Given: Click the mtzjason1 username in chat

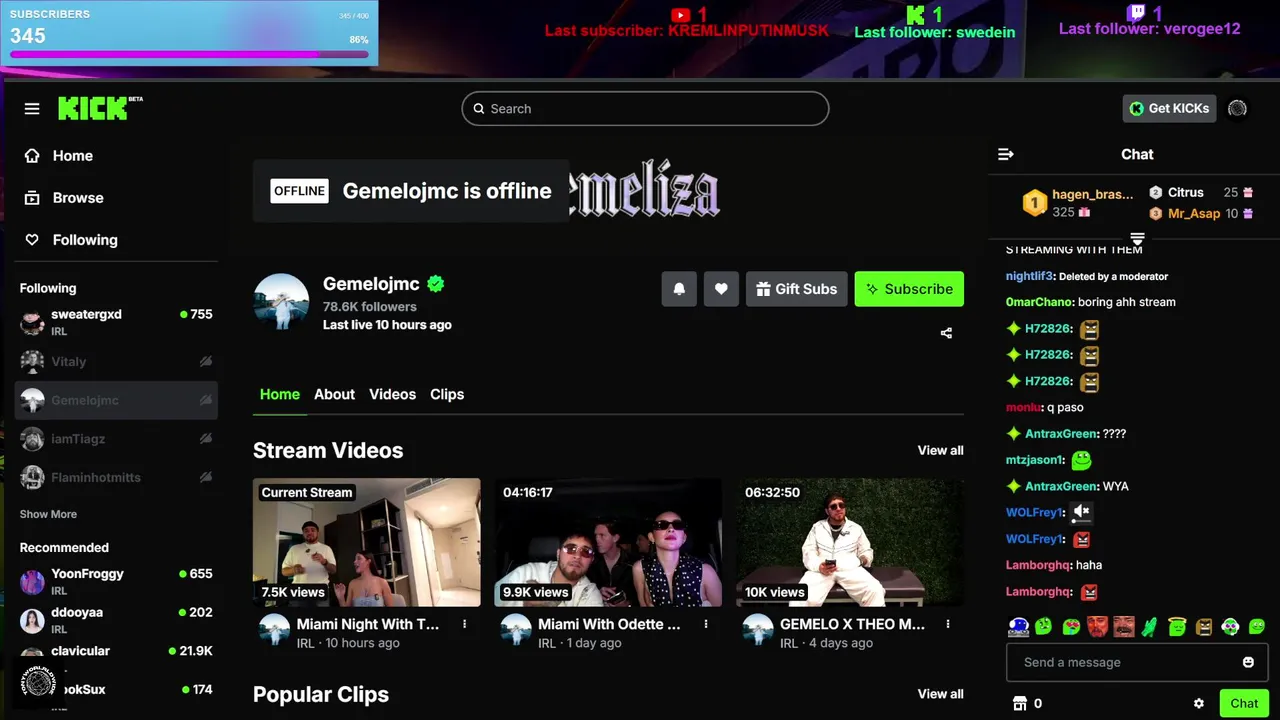Looking at the screenshot, I should click(1035, 460).
